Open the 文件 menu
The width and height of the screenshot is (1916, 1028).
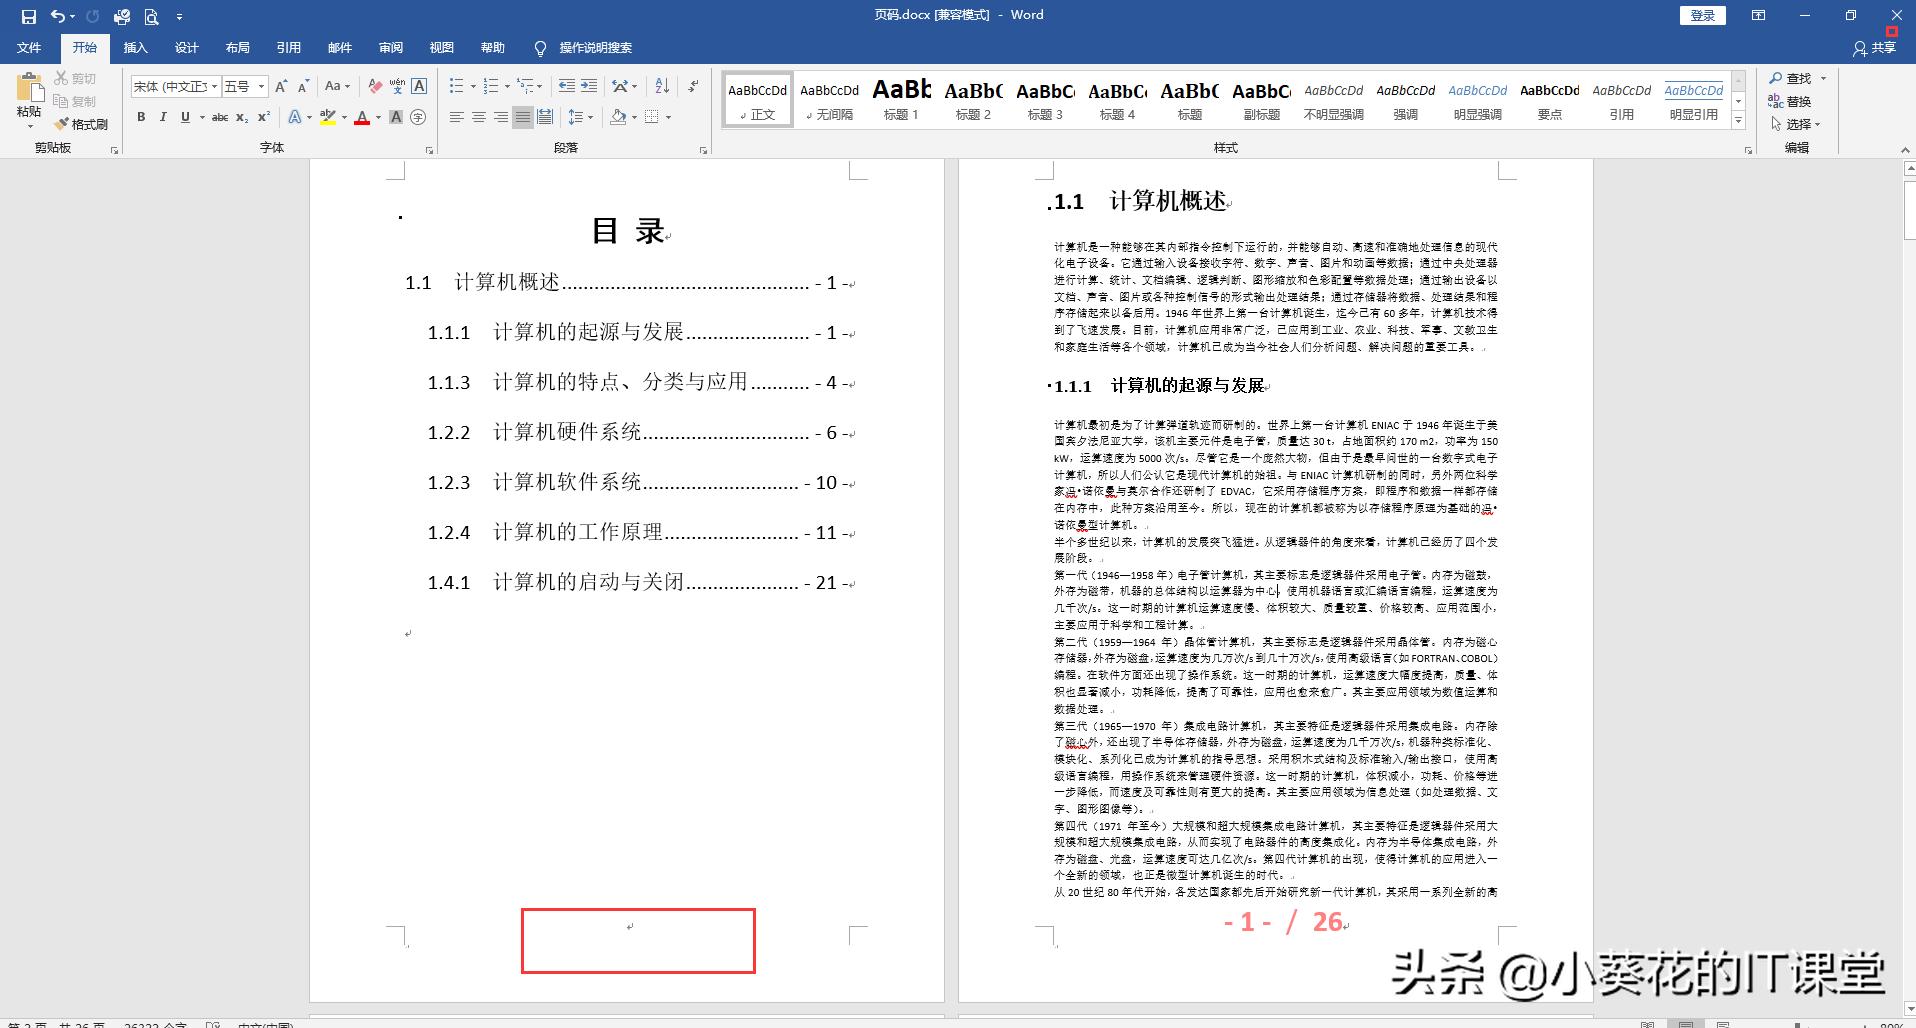30,47
